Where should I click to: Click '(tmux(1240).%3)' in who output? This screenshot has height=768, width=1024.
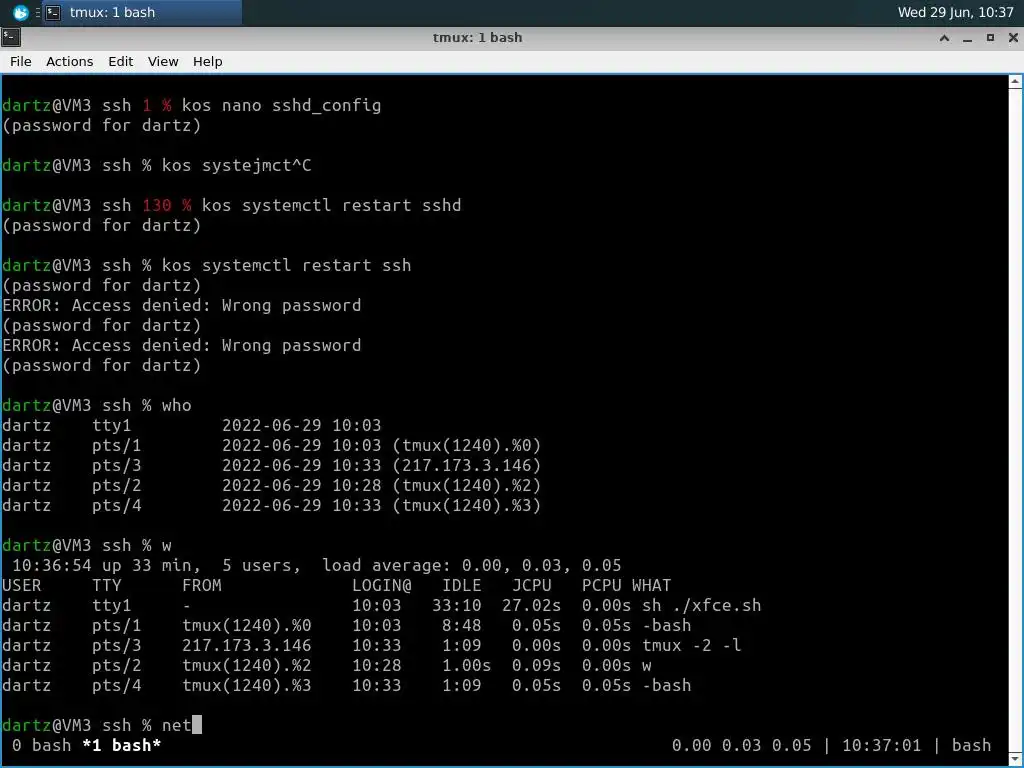click(x=467, y=505)
